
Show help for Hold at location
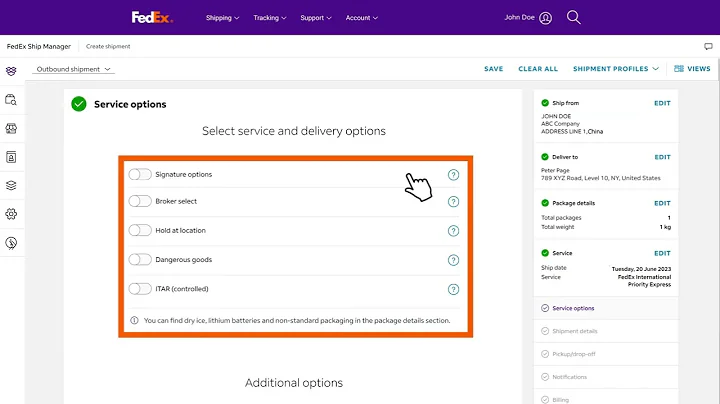pyautogui.click(x=453, y=231)
